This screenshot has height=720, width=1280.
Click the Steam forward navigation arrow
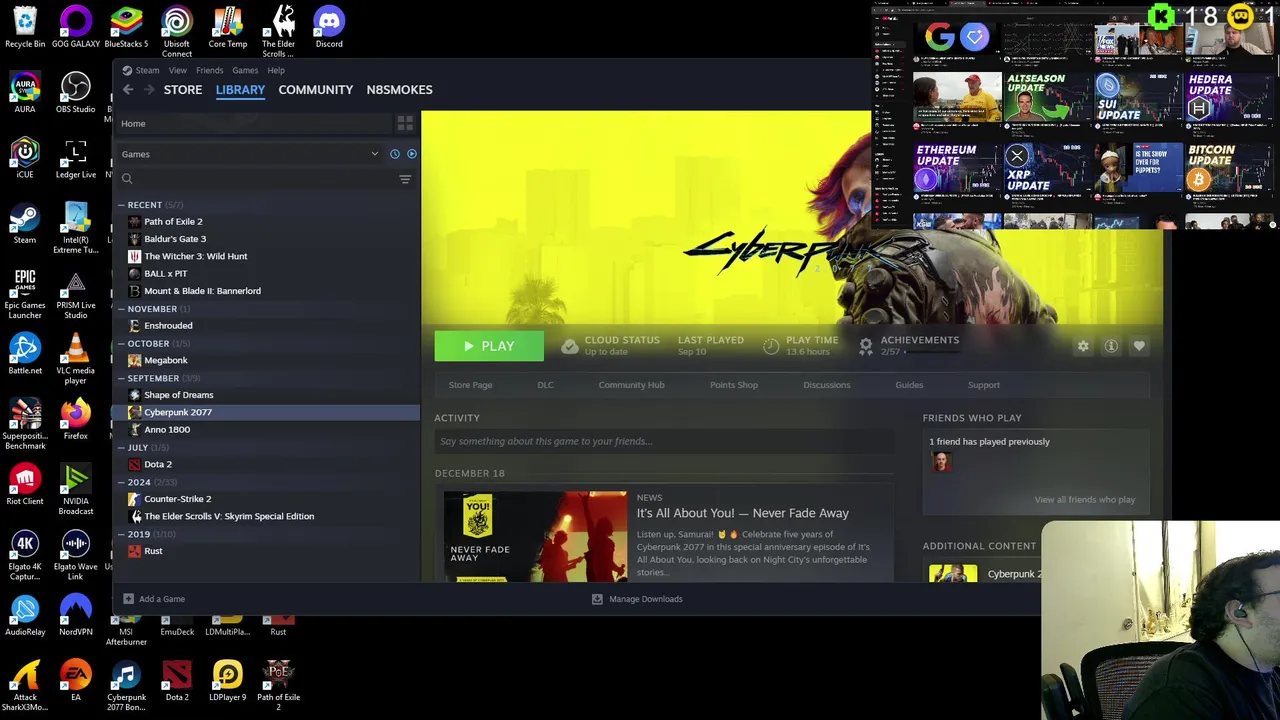pos(149,90)
